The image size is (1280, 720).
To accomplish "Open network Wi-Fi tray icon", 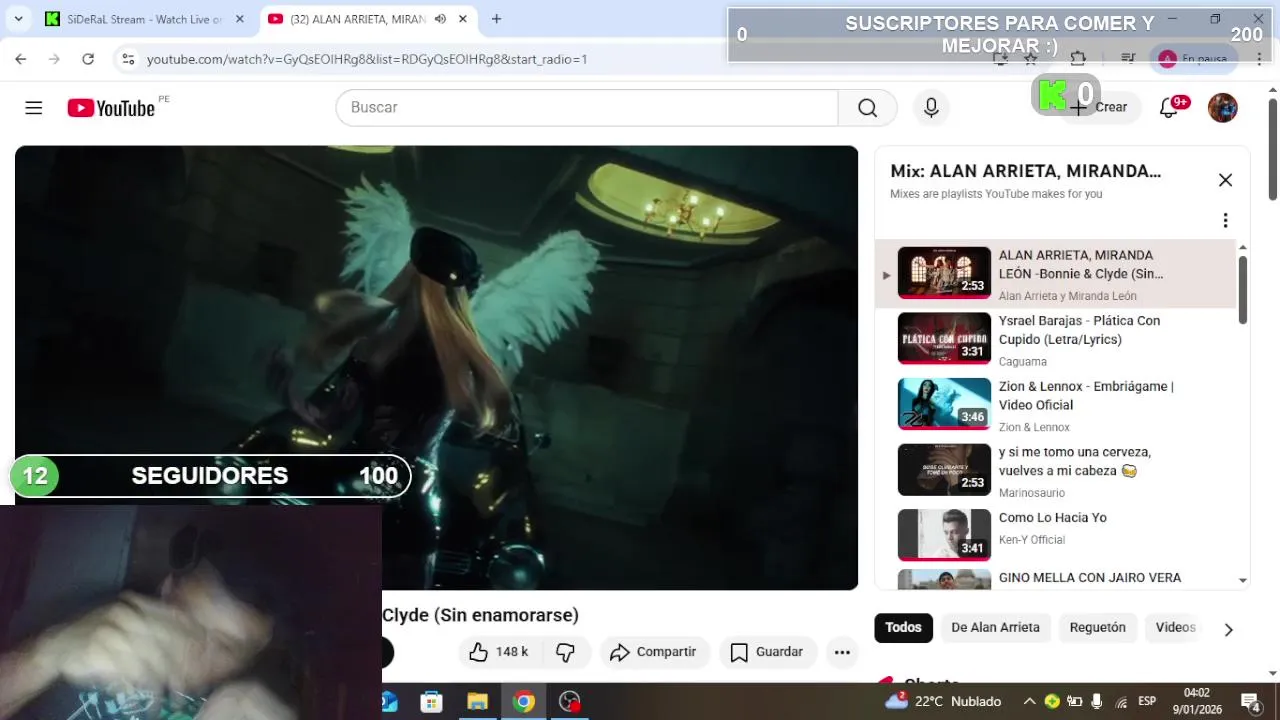I will tap(1122, 701).
